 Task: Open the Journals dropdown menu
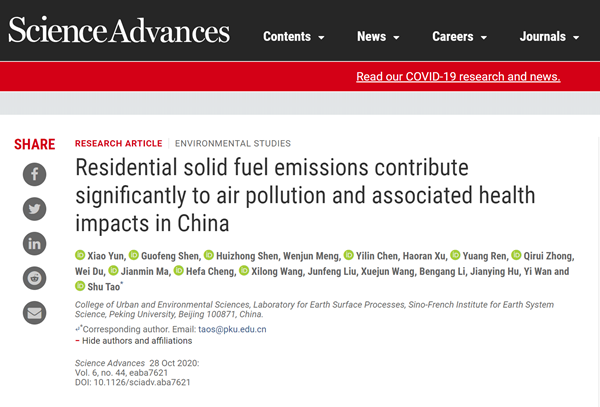click(x=549, y=37)
